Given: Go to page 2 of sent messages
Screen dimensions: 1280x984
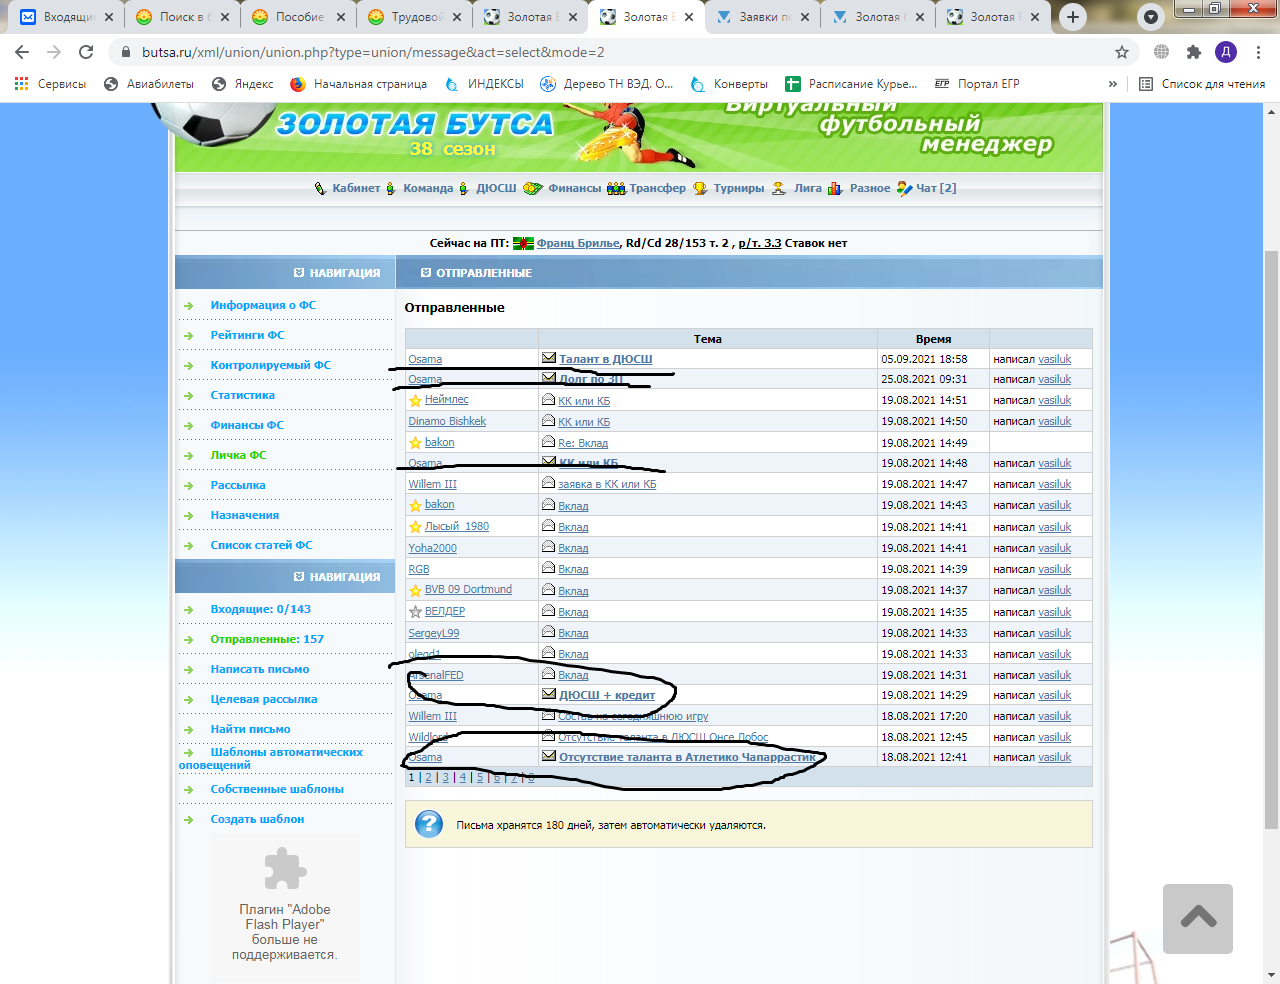Looking at the screenshot, I should (x=428, y=777).
